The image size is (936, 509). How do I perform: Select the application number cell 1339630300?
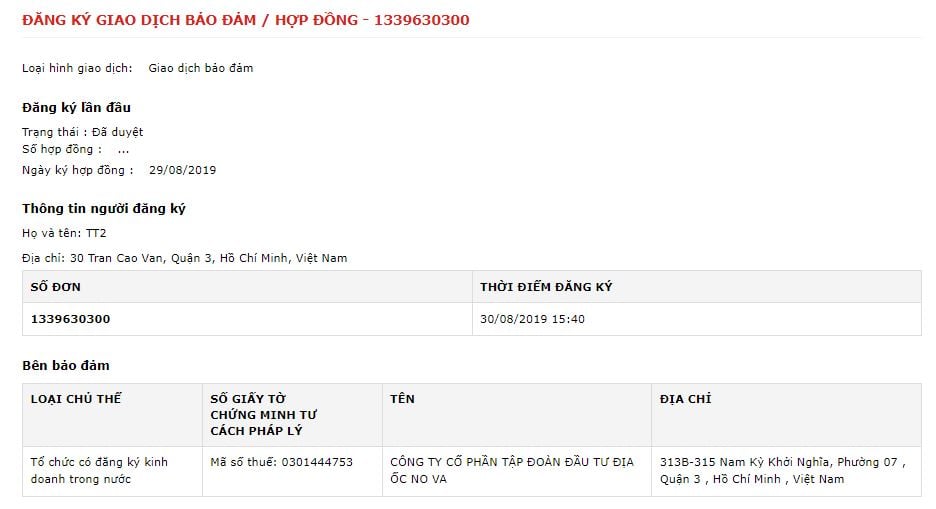71,319
